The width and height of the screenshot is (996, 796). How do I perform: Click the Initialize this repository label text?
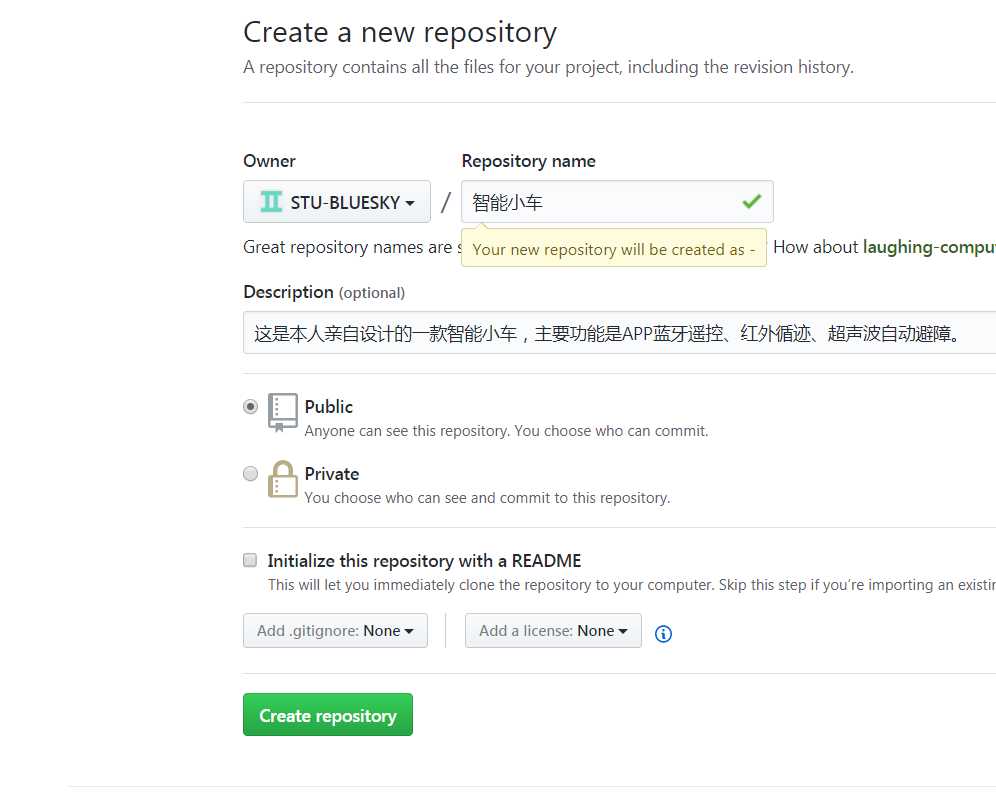[x=424, y=561]
